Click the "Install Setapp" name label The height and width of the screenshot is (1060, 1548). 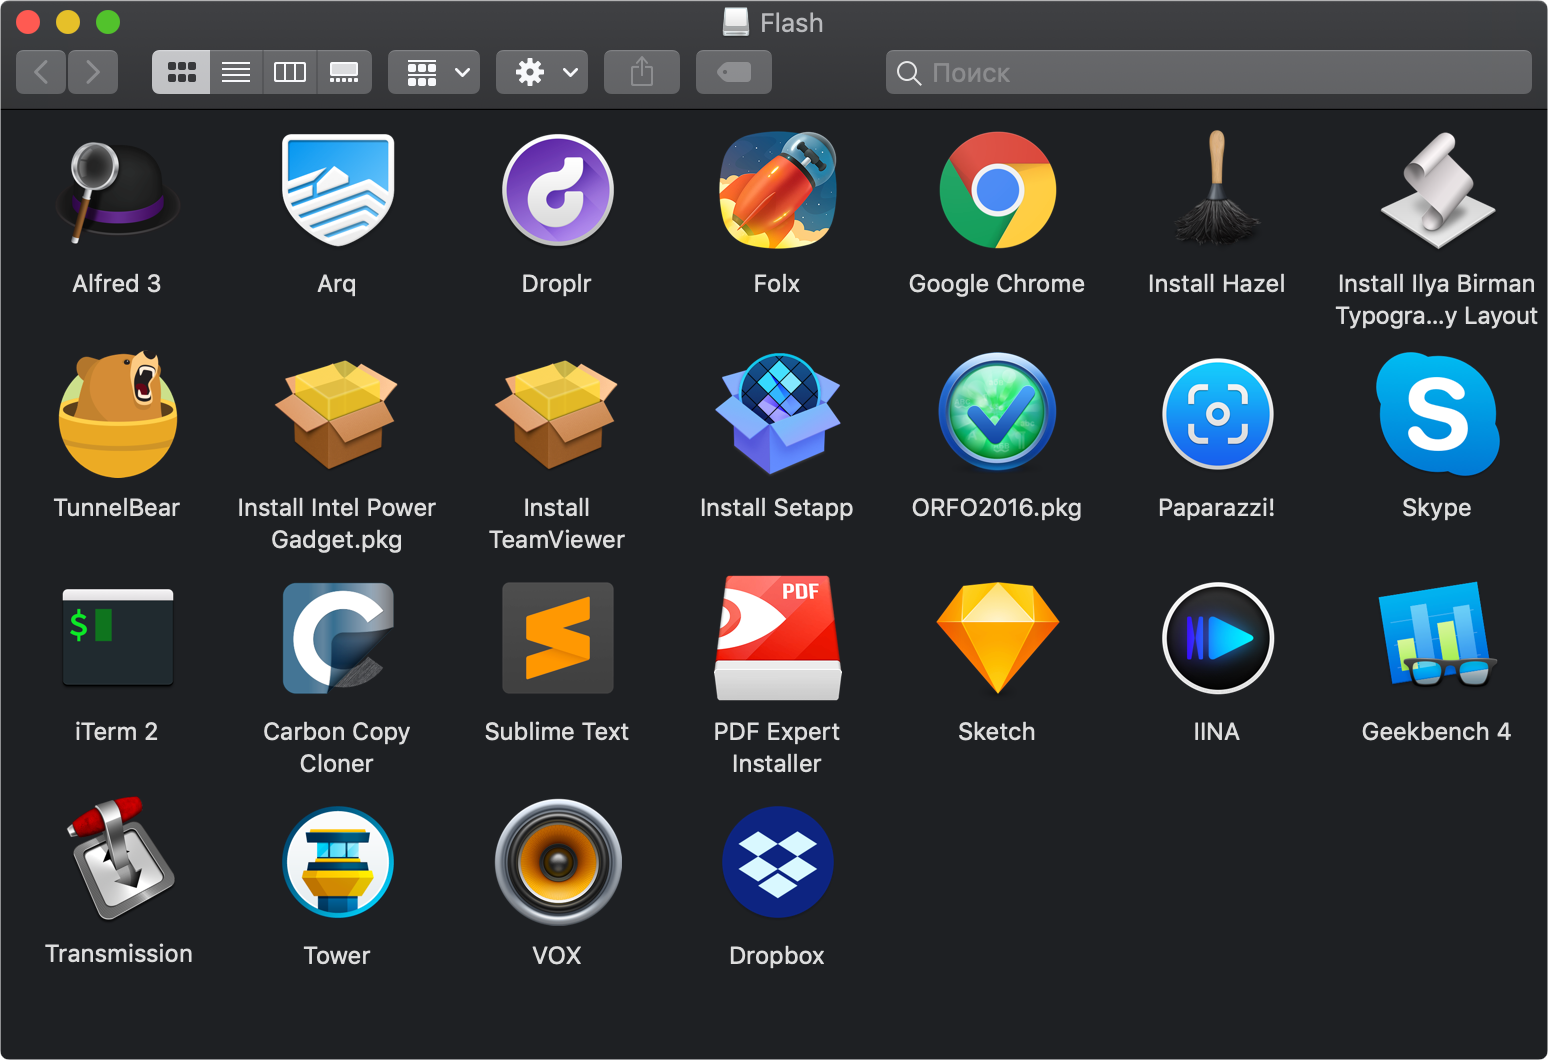777,508
